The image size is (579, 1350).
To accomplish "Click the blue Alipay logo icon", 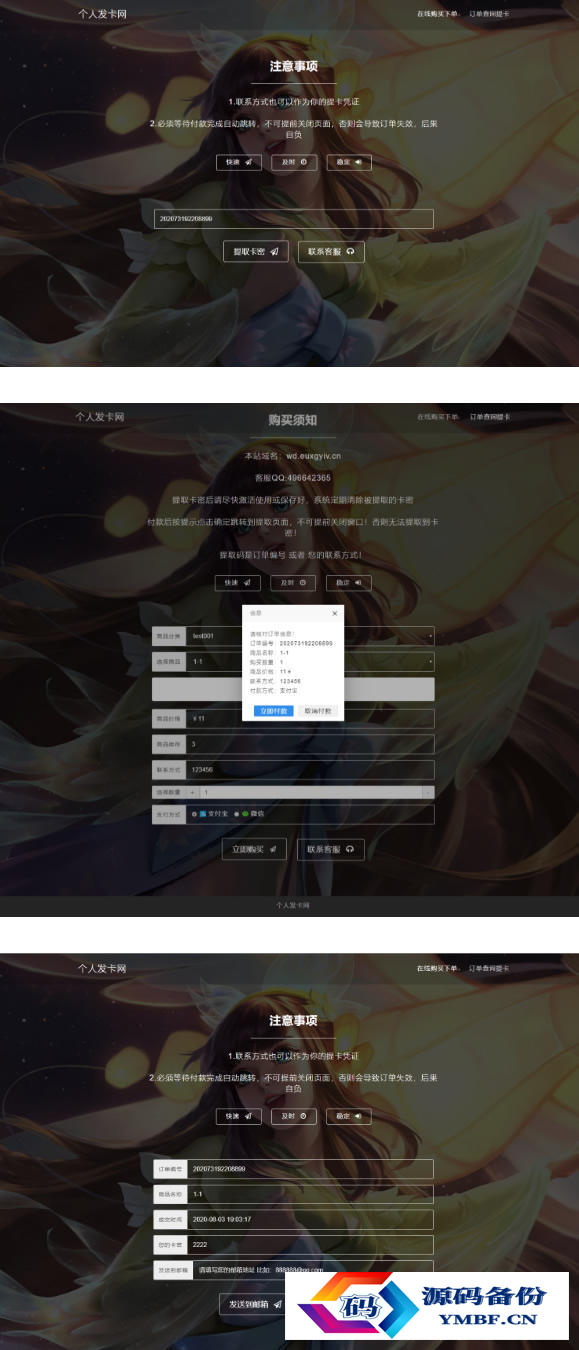I will click(x=203, y=814).
